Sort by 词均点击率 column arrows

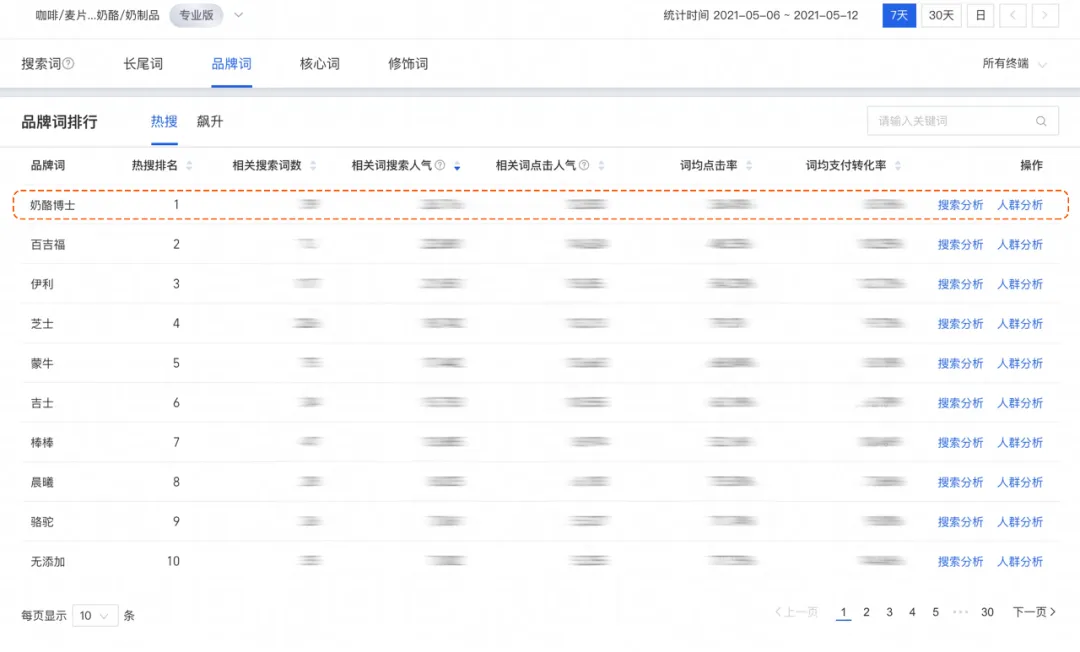749,165
